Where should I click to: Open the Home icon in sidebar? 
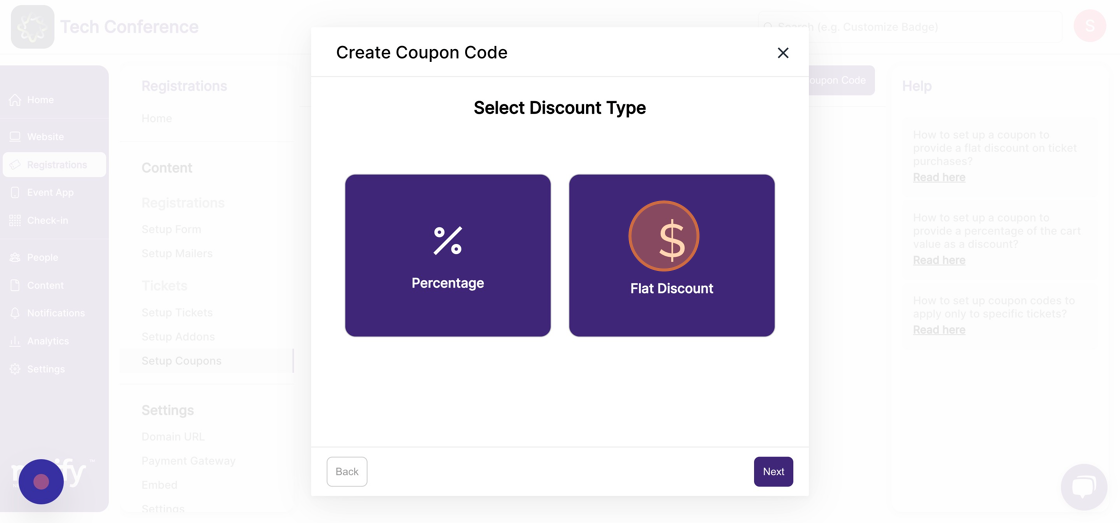pos(15,100)
